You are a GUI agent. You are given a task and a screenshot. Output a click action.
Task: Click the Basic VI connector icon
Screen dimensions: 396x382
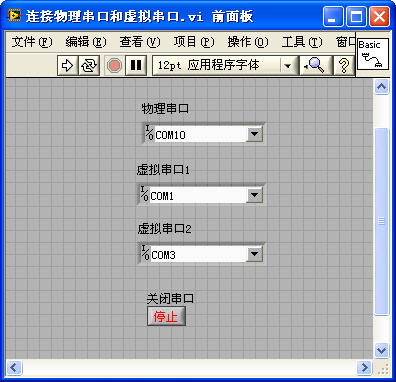tap(373, 54)
